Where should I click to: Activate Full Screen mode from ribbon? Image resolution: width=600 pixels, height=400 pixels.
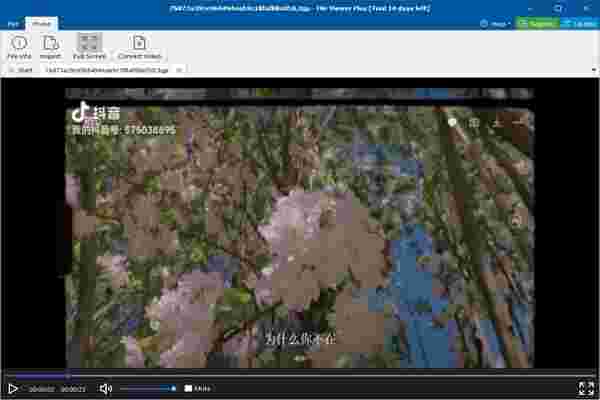89,47
